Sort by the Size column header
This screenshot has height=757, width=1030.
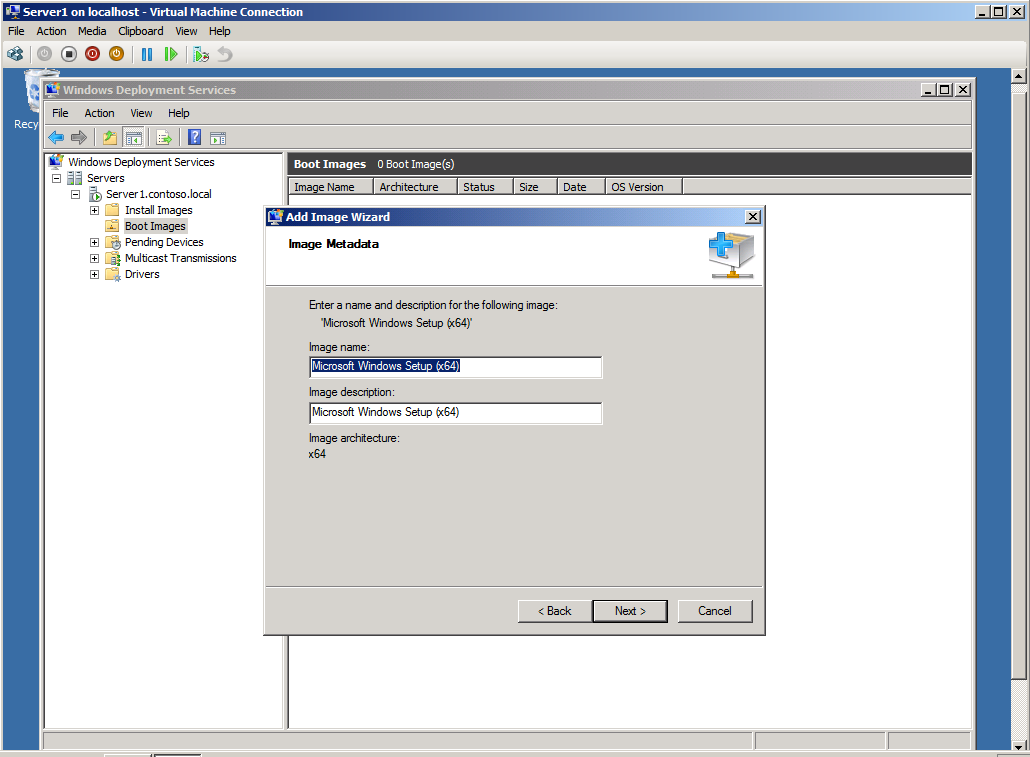(535, 187)
